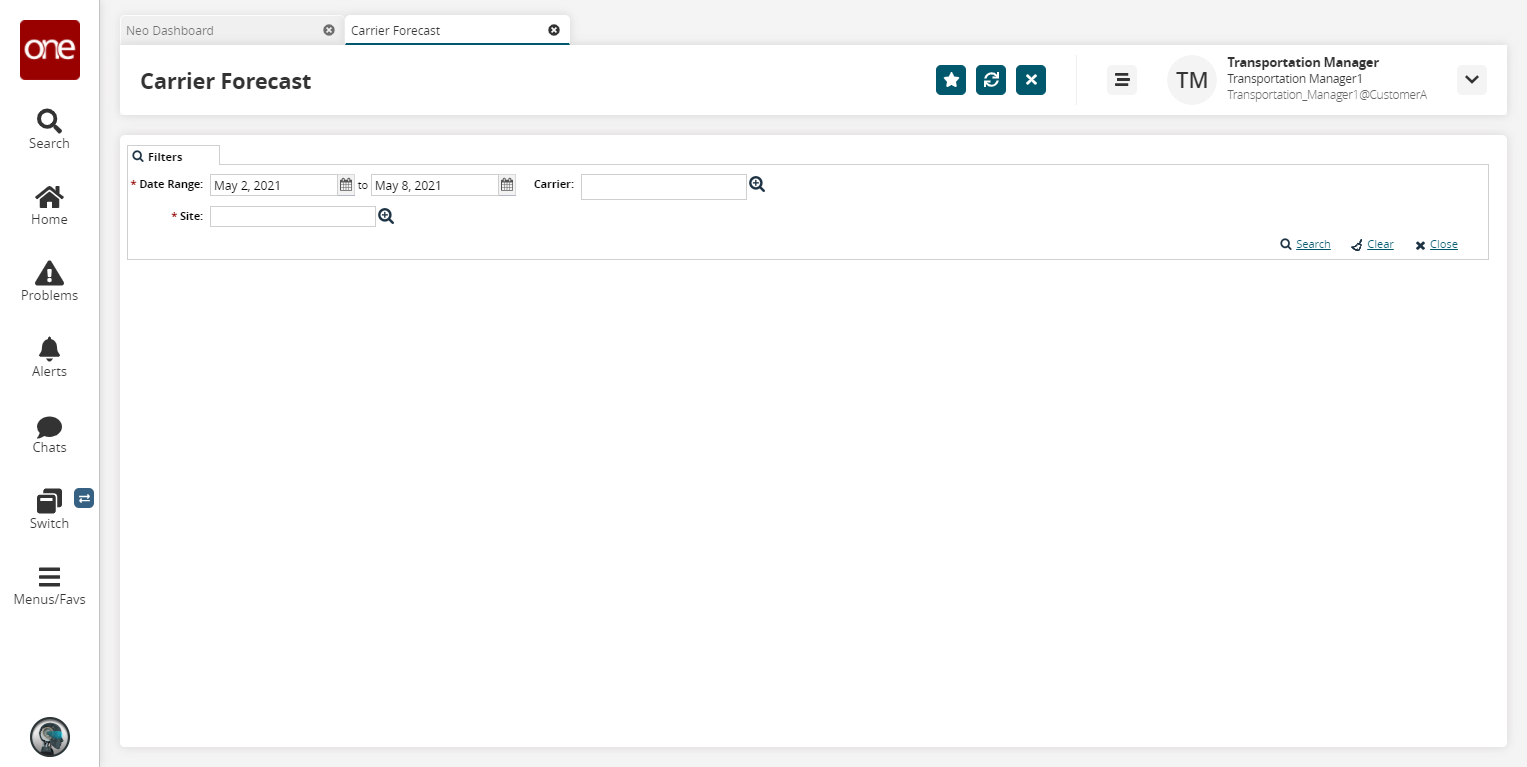1527x767 pixels.
Task: Click the Search link in filters
Action: coord(1313,244)
